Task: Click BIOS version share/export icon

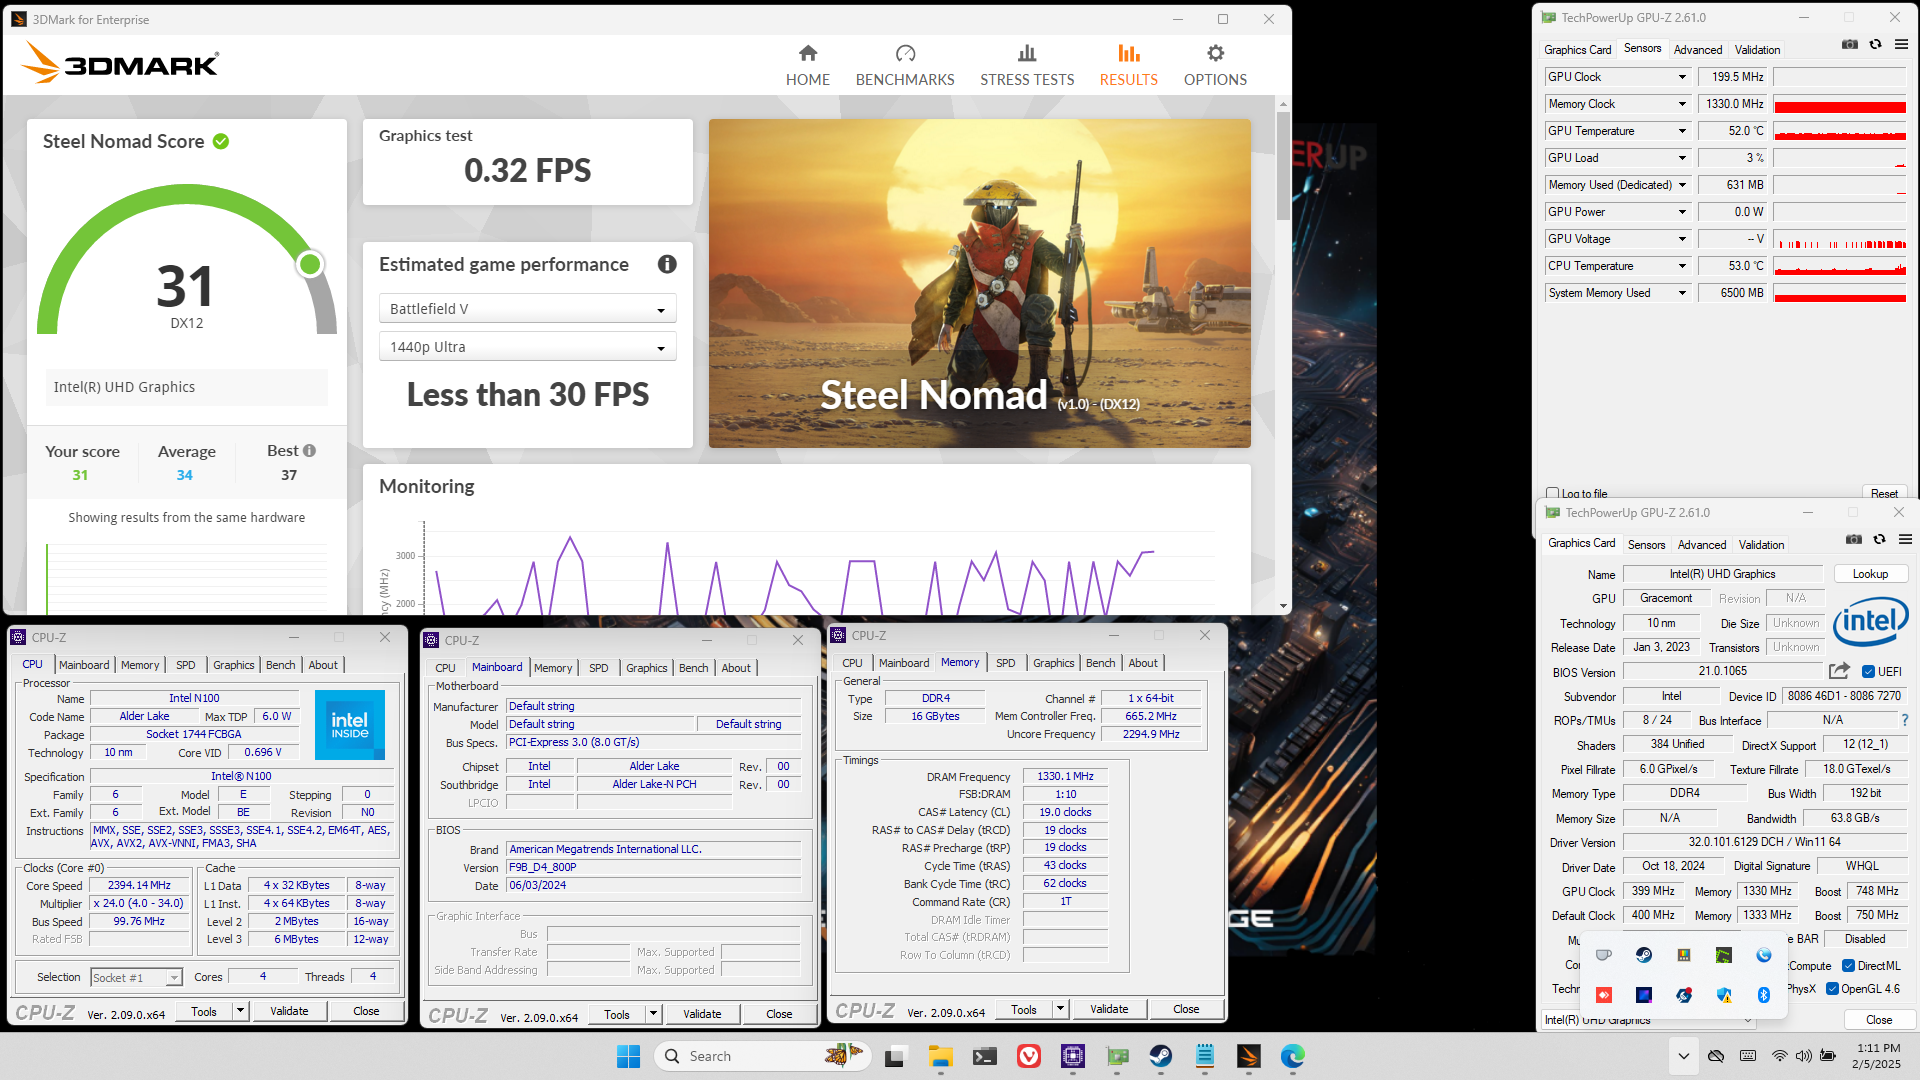Action: click(1839, 671)
